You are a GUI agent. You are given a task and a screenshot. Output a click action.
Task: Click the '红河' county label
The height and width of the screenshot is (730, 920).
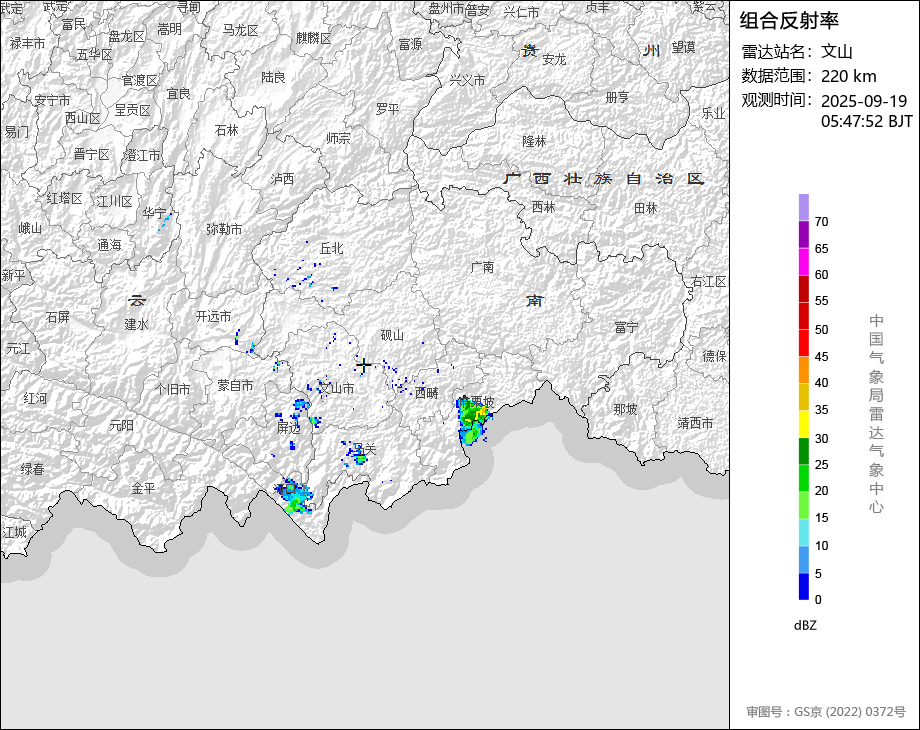[x=35, y=398]
